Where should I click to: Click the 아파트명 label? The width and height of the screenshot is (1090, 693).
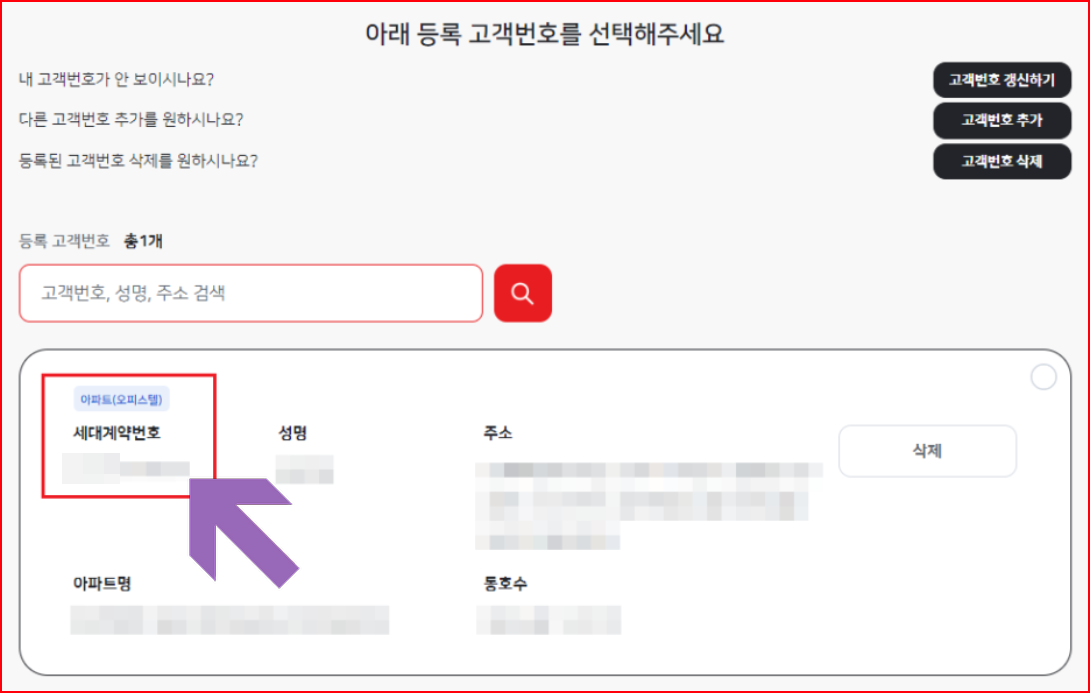click(x=102, y=583)
